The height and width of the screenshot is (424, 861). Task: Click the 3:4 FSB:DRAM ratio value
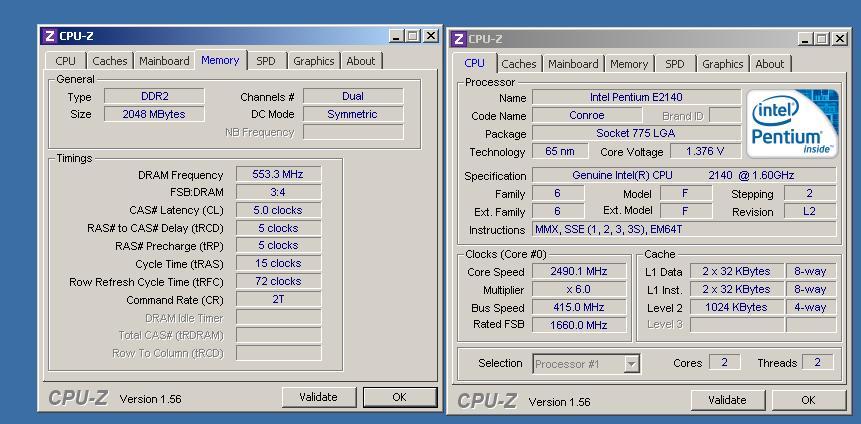click(278, 192)
